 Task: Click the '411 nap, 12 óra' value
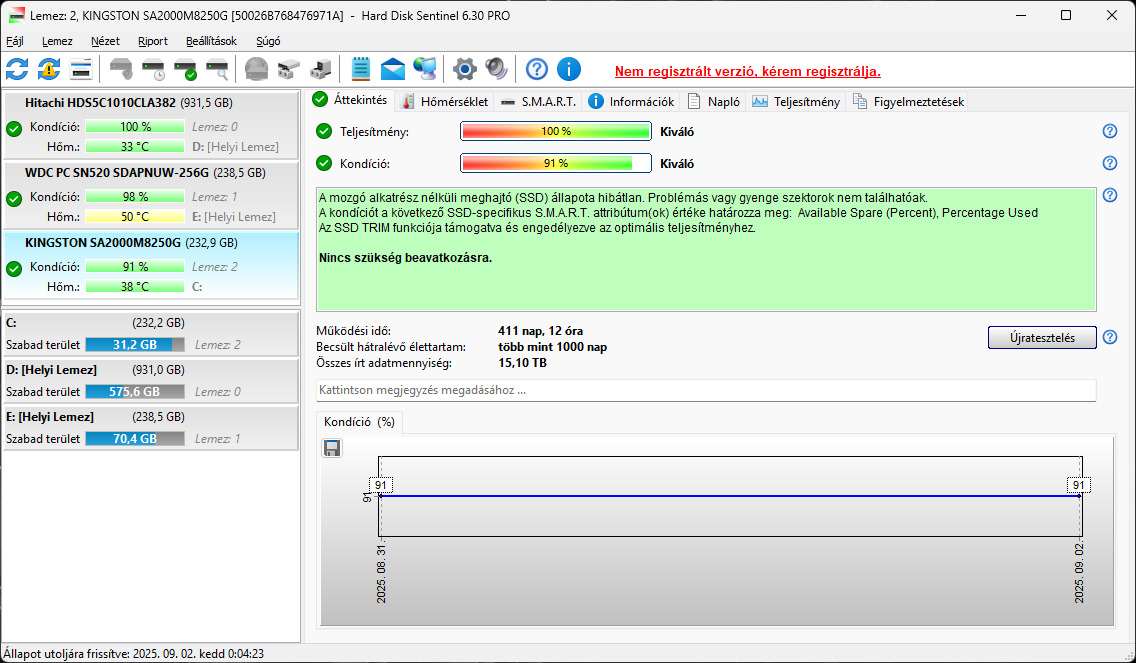[540, 331]
